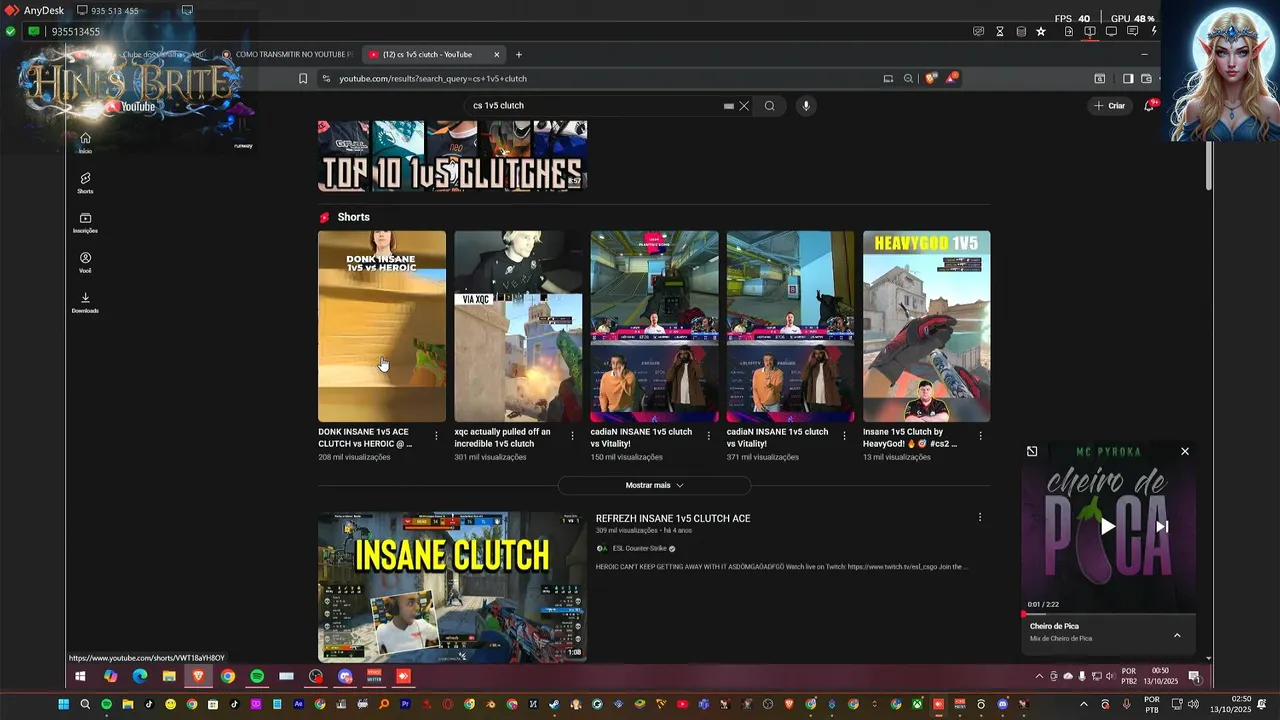Open Spotify in the remote taskbar
Image resolution: width=1280 pixels, height=720 pixels.
[257, 676]
